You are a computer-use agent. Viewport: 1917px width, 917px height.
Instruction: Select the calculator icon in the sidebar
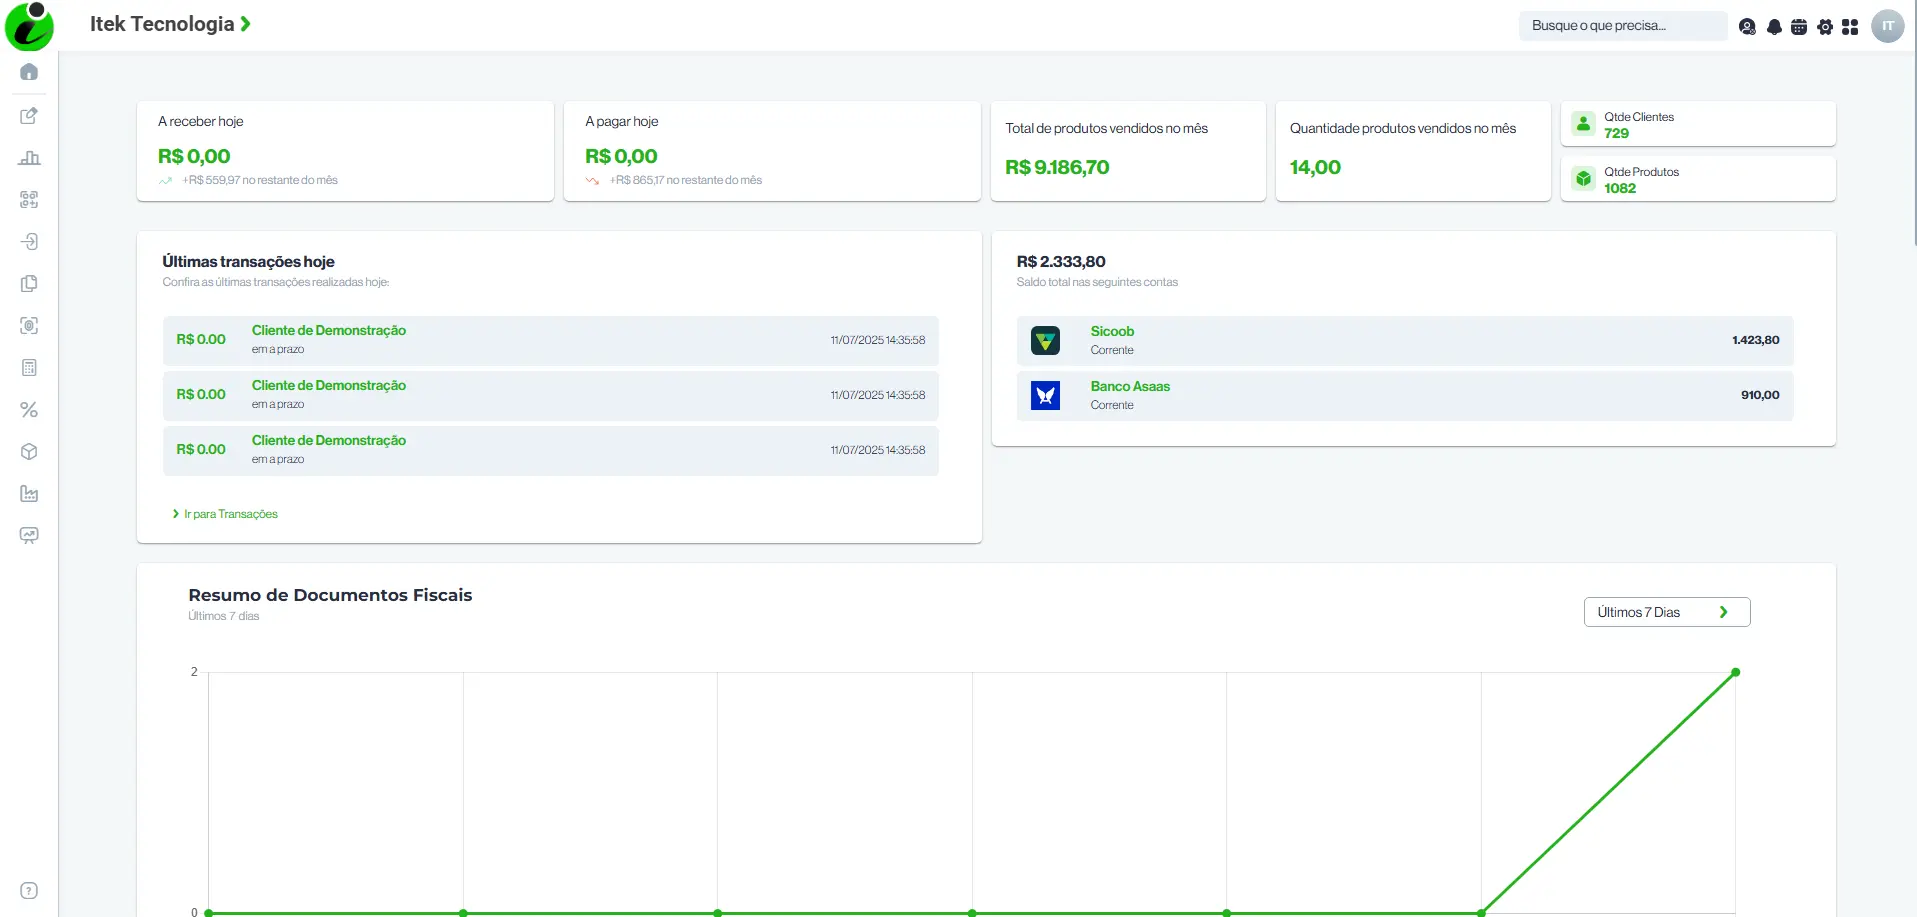[29, 368]
